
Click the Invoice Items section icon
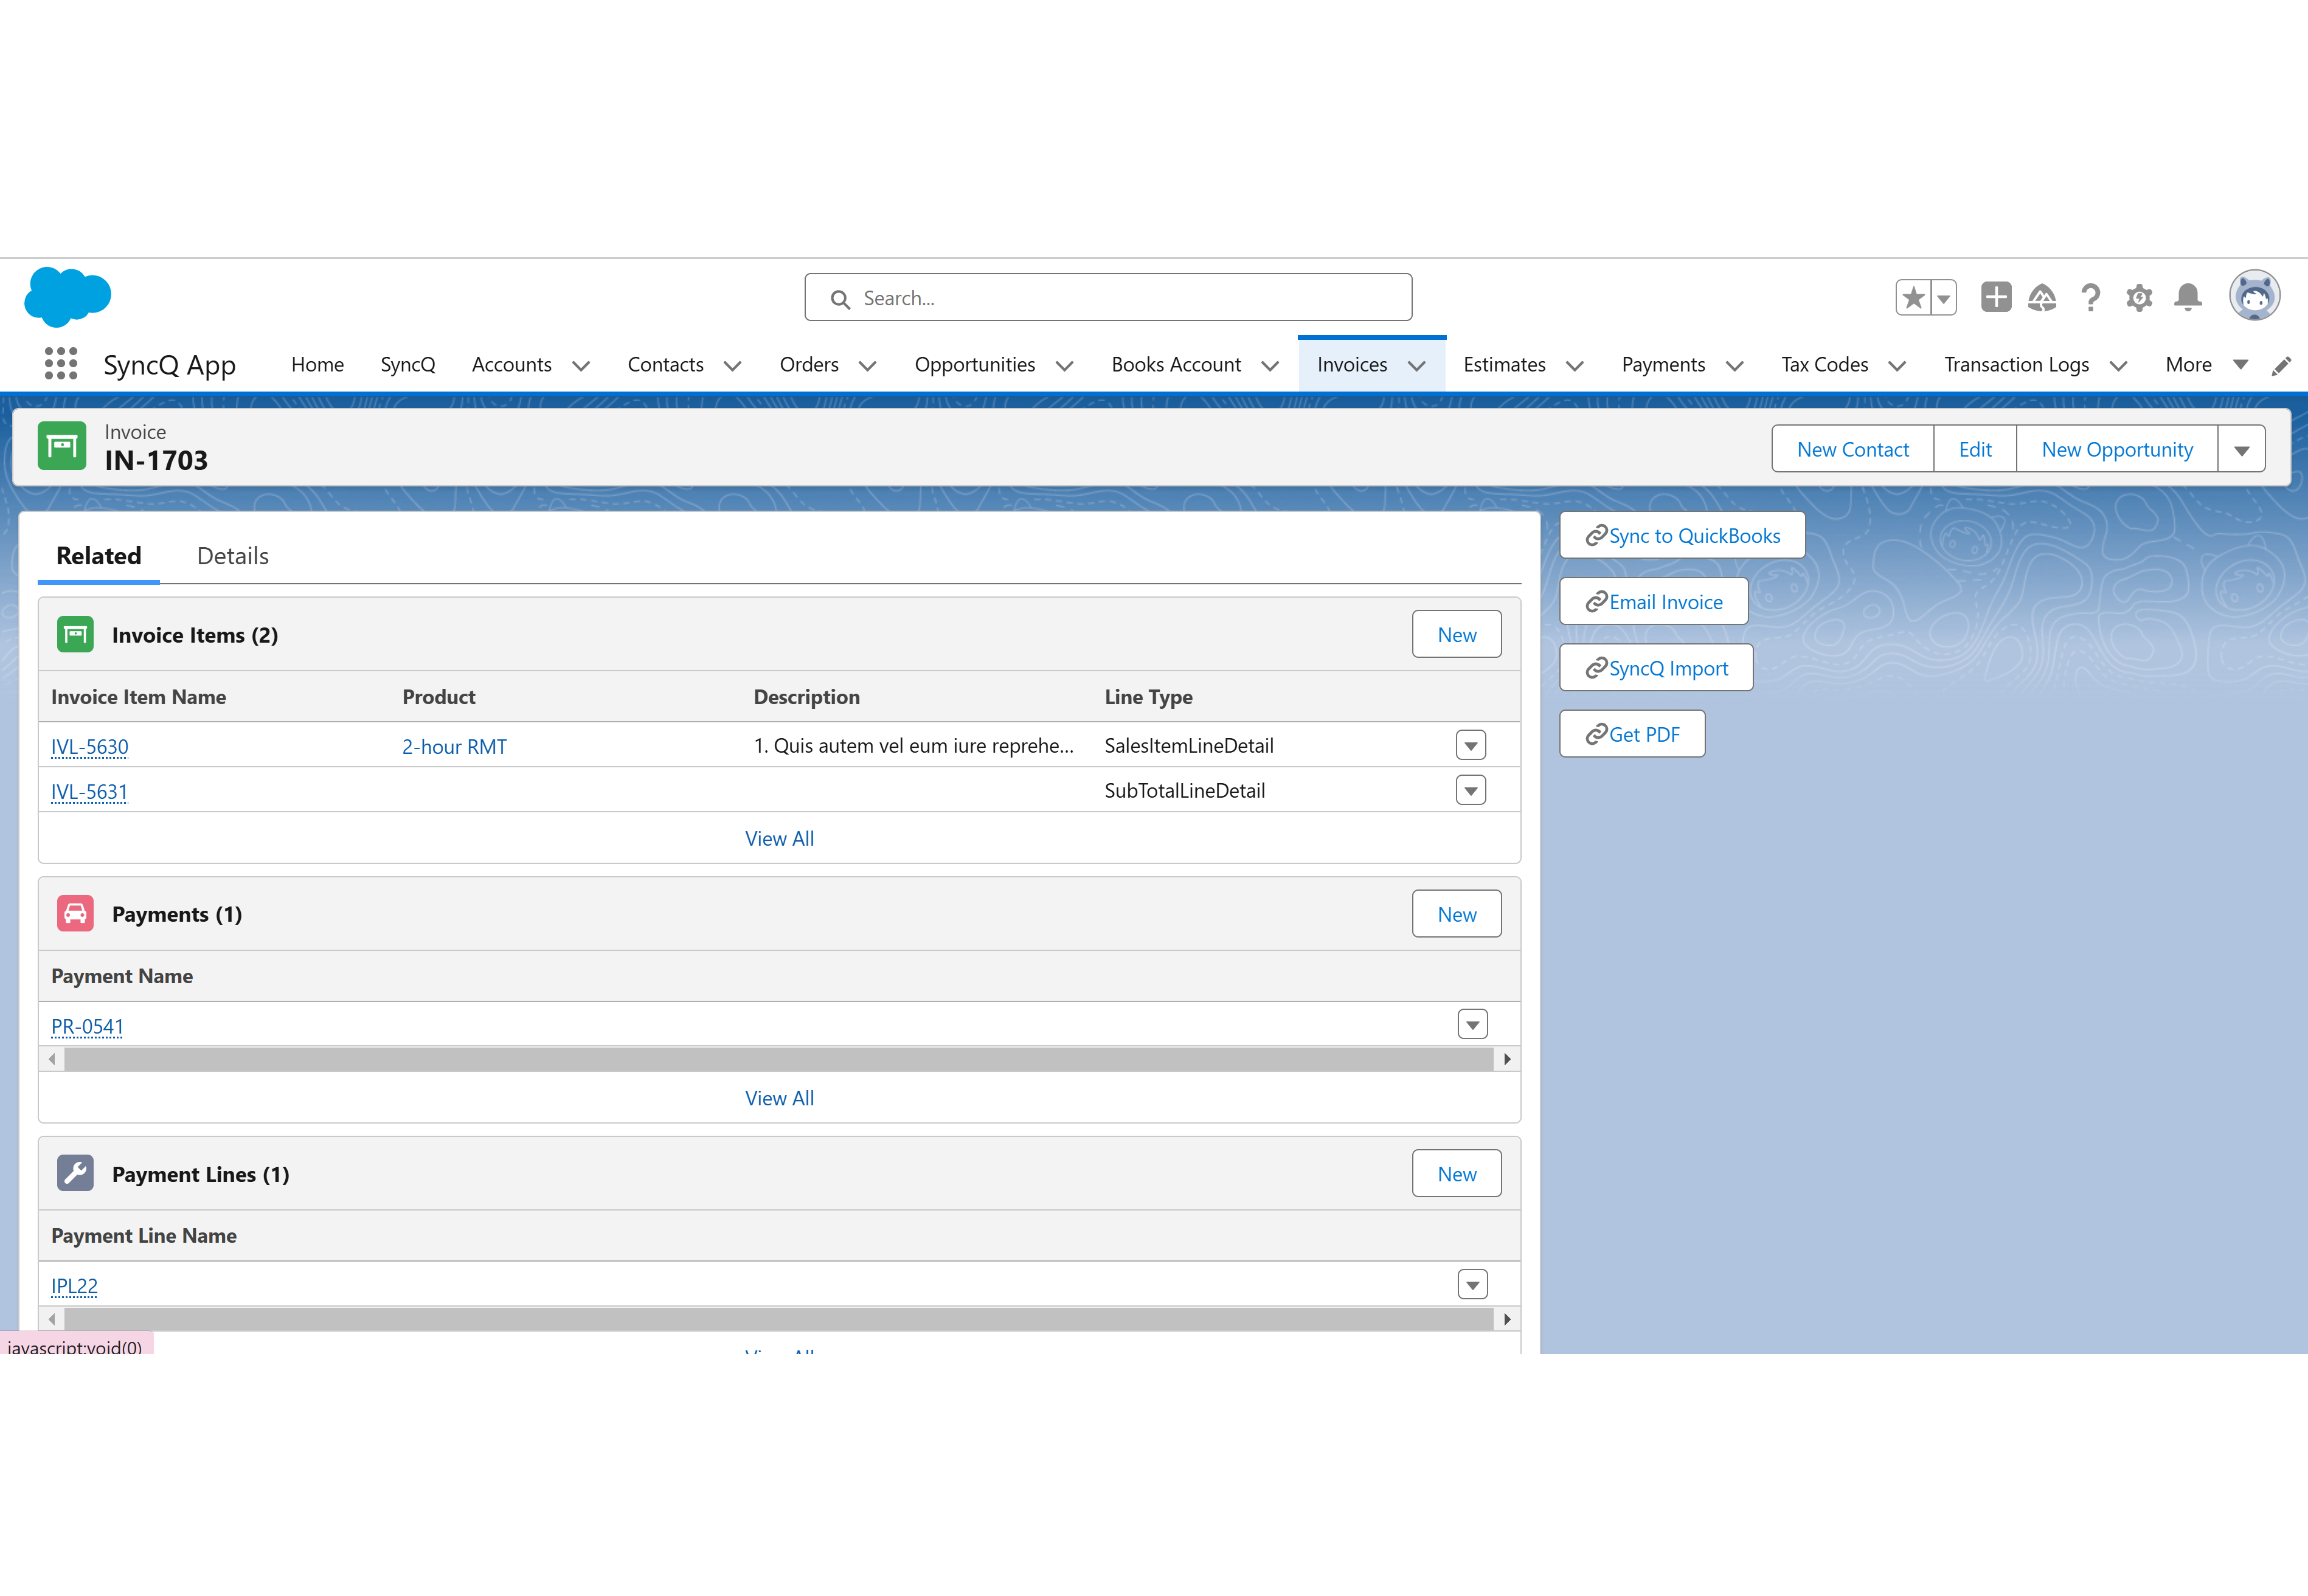[x=75, y=635]
